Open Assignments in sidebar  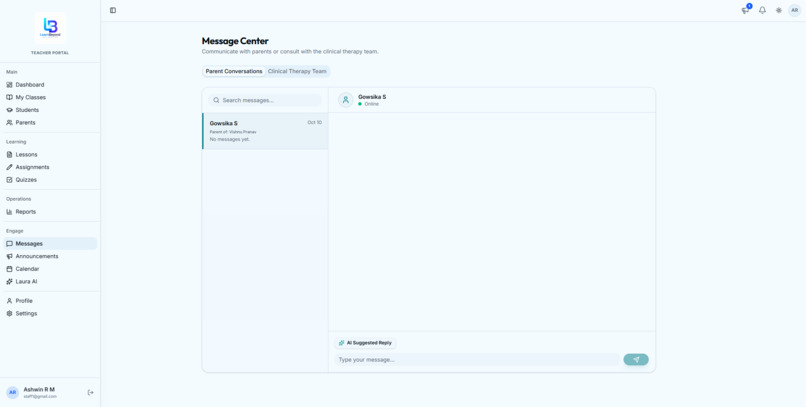50,167
